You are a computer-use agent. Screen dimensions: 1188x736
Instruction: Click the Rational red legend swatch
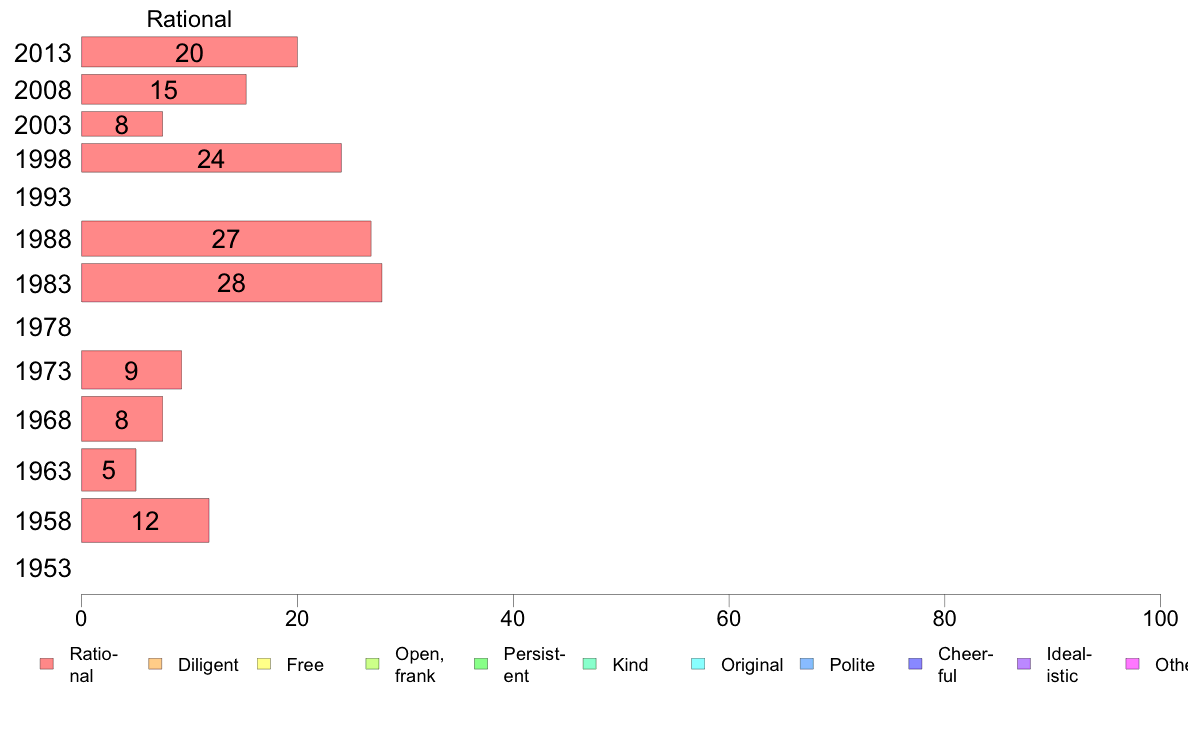(47, 664)
